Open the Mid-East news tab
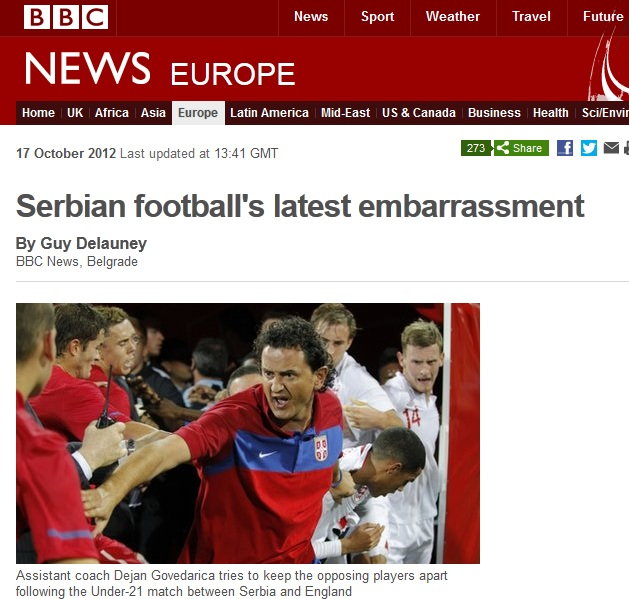629x599 pixels. [x=345, y=113]
